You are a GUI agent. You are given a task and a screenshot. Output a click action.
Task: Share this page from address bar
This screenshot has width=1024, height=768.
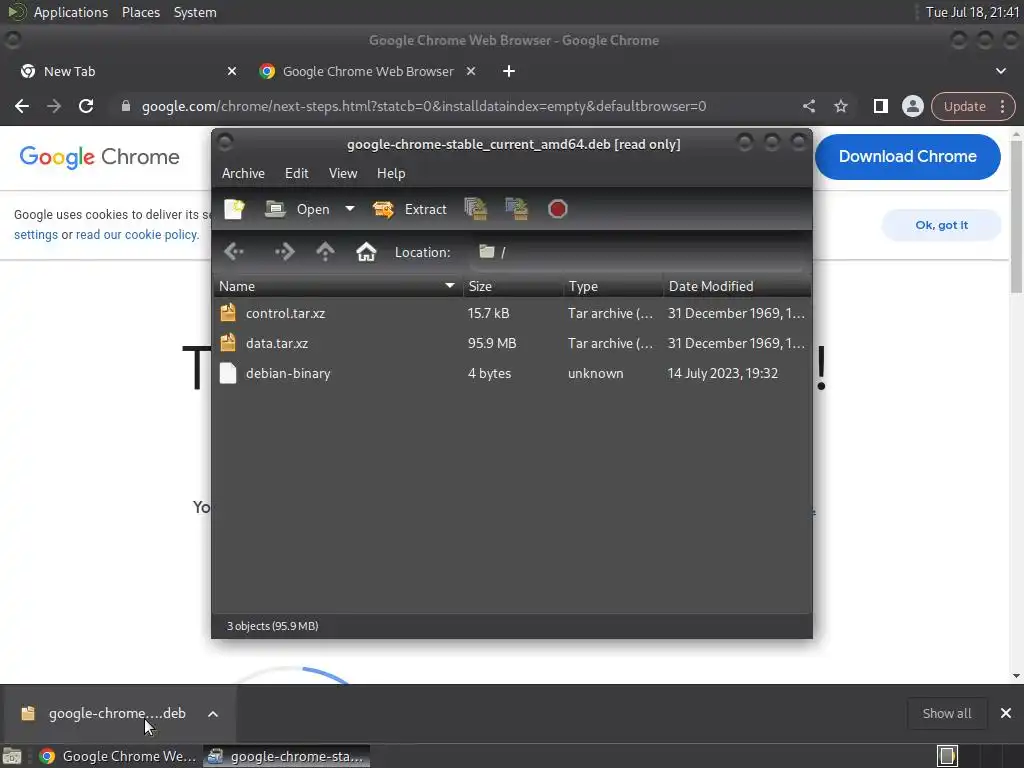click(x=808, y=106)
